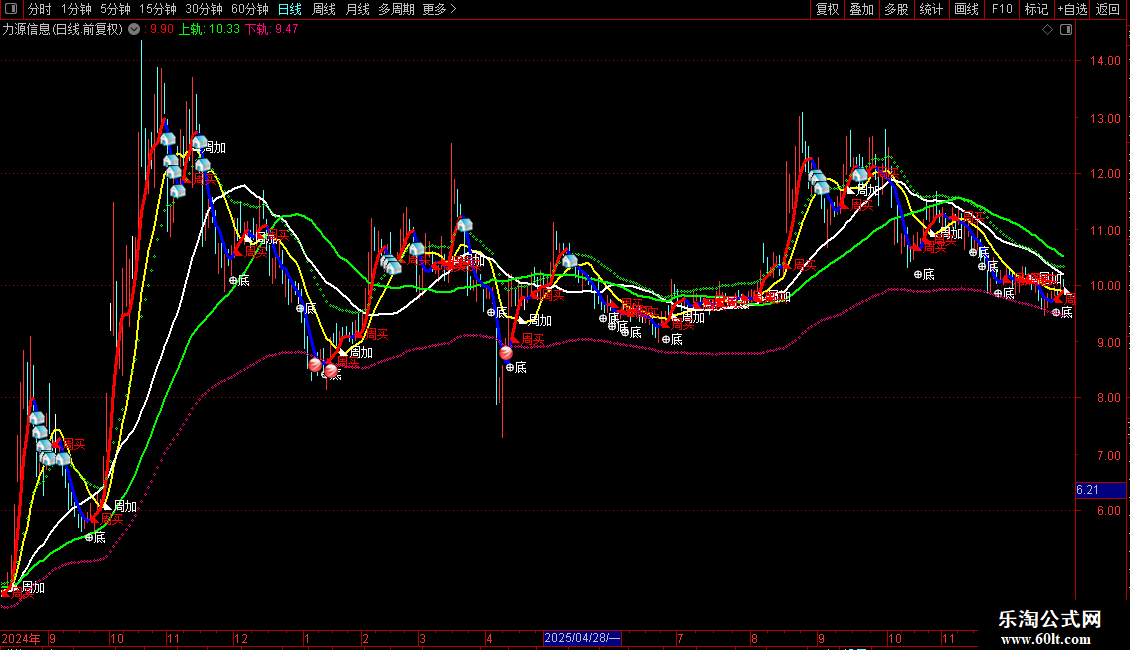Open the 统计 statistics tool

931,9
